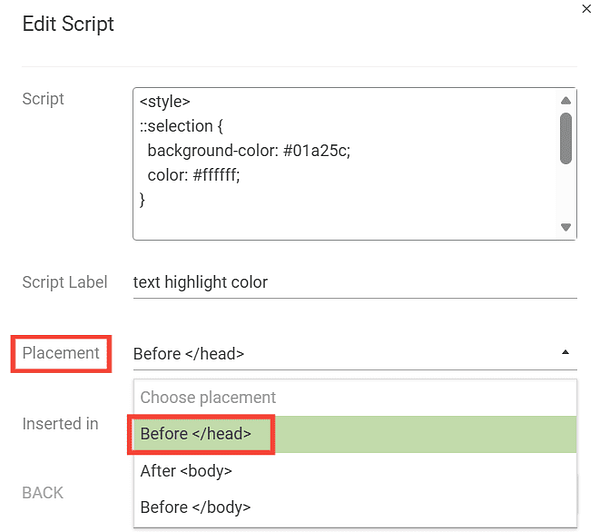Screen dimensions: 600x532
Task: Close the Edit Script dialog
Action: [x=585, y=8]
